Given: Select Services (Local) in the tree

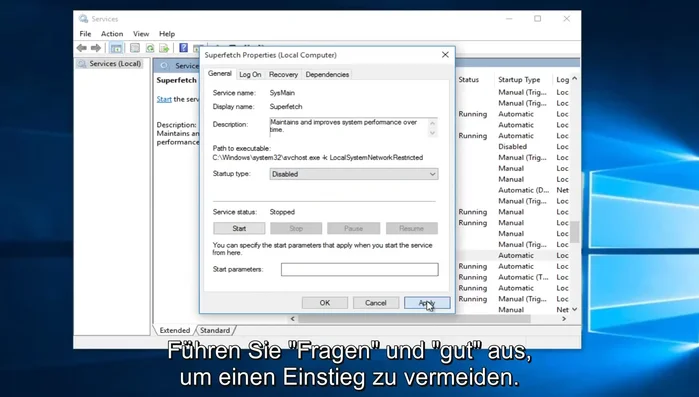Looking at the screenshot, I should click(110, 64).
